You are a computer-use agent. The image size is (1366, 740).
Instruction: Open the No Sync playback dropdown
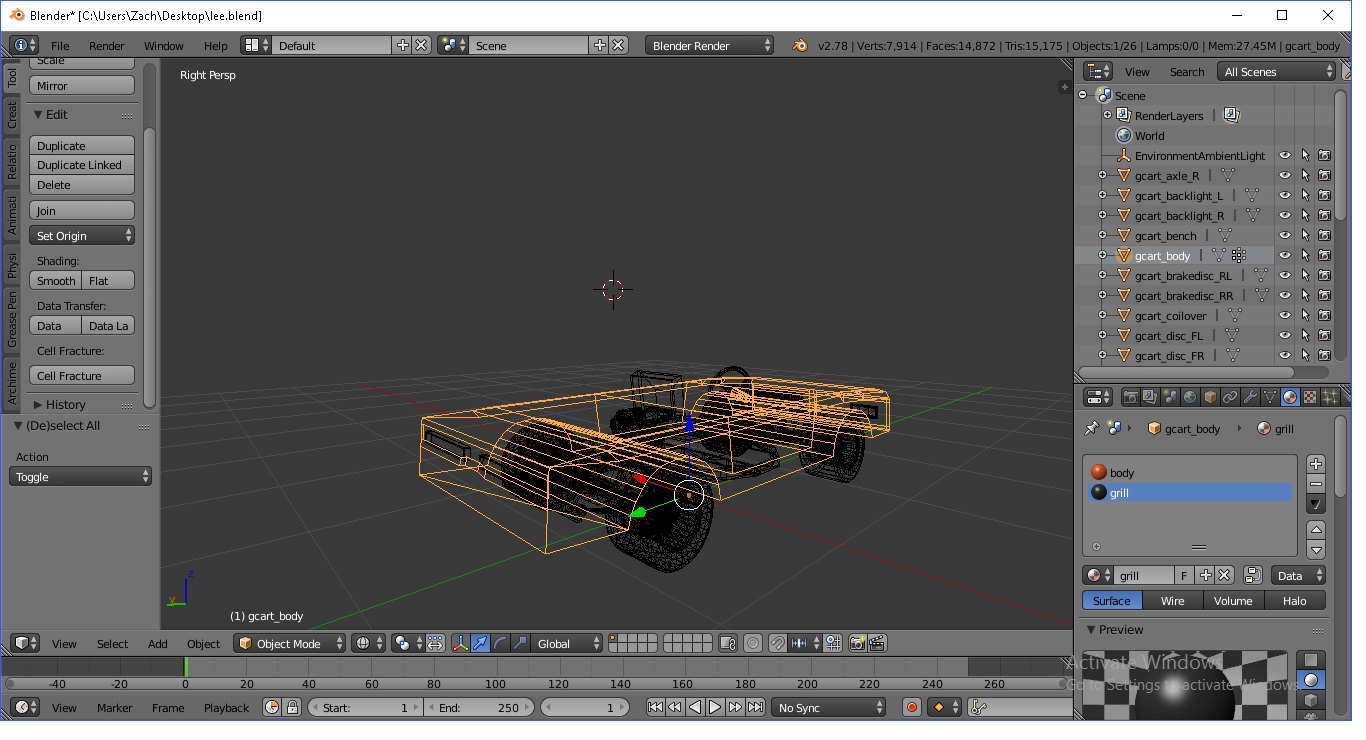click(829, 707)
